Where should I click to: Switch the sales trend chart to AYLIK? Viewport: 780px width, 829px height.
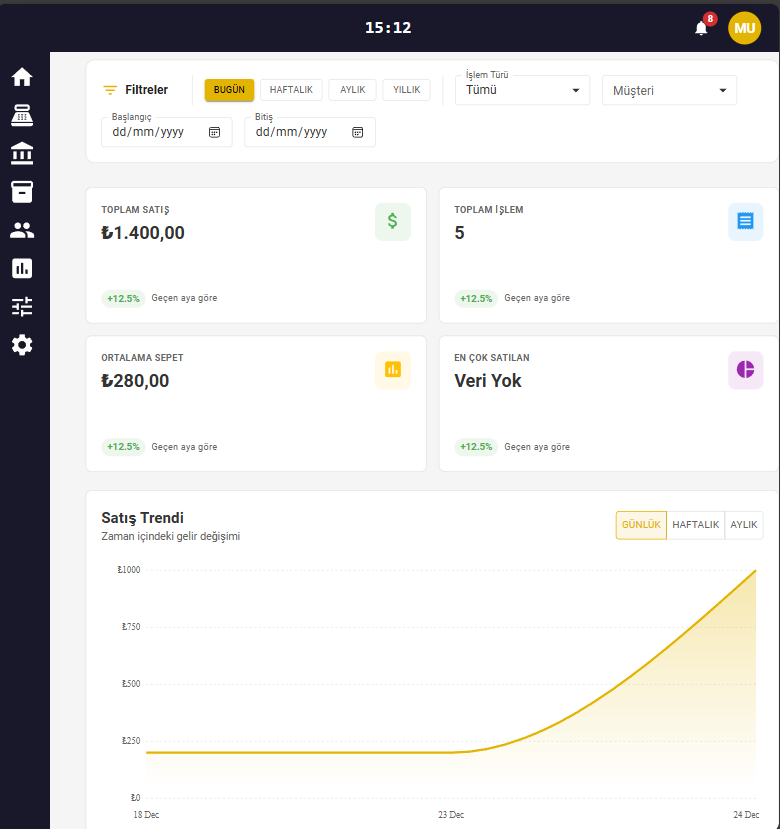(x=743, y=525)
